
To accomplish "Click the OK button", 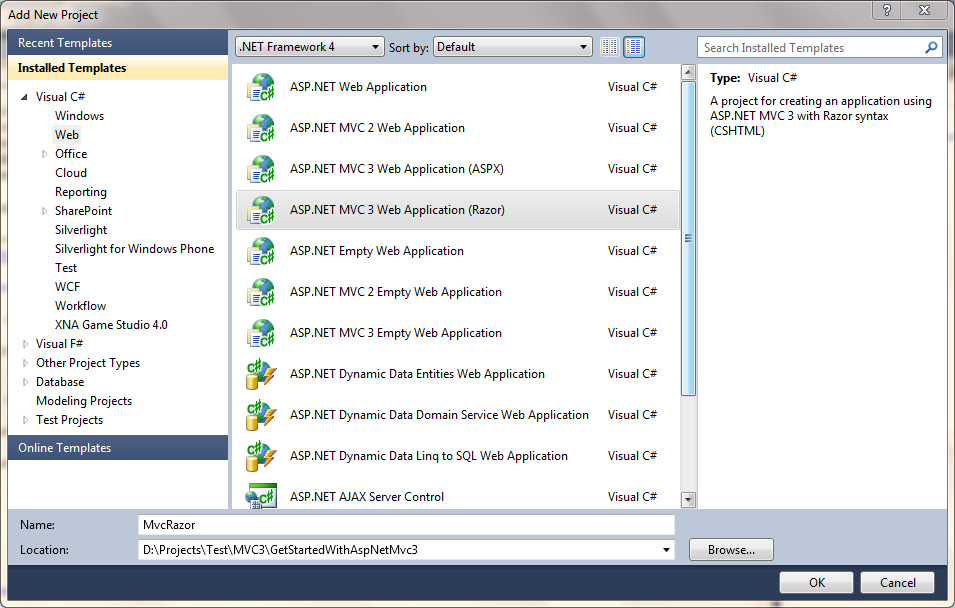I will (x=816, y=582).
